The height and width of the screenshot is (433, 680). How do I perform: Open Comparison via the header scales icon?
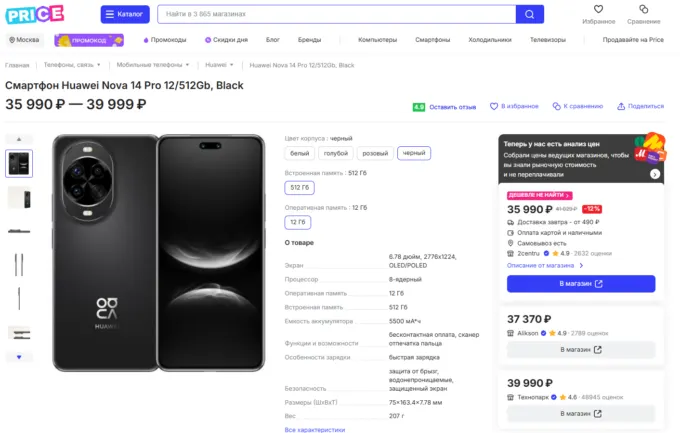coord(644,10)
